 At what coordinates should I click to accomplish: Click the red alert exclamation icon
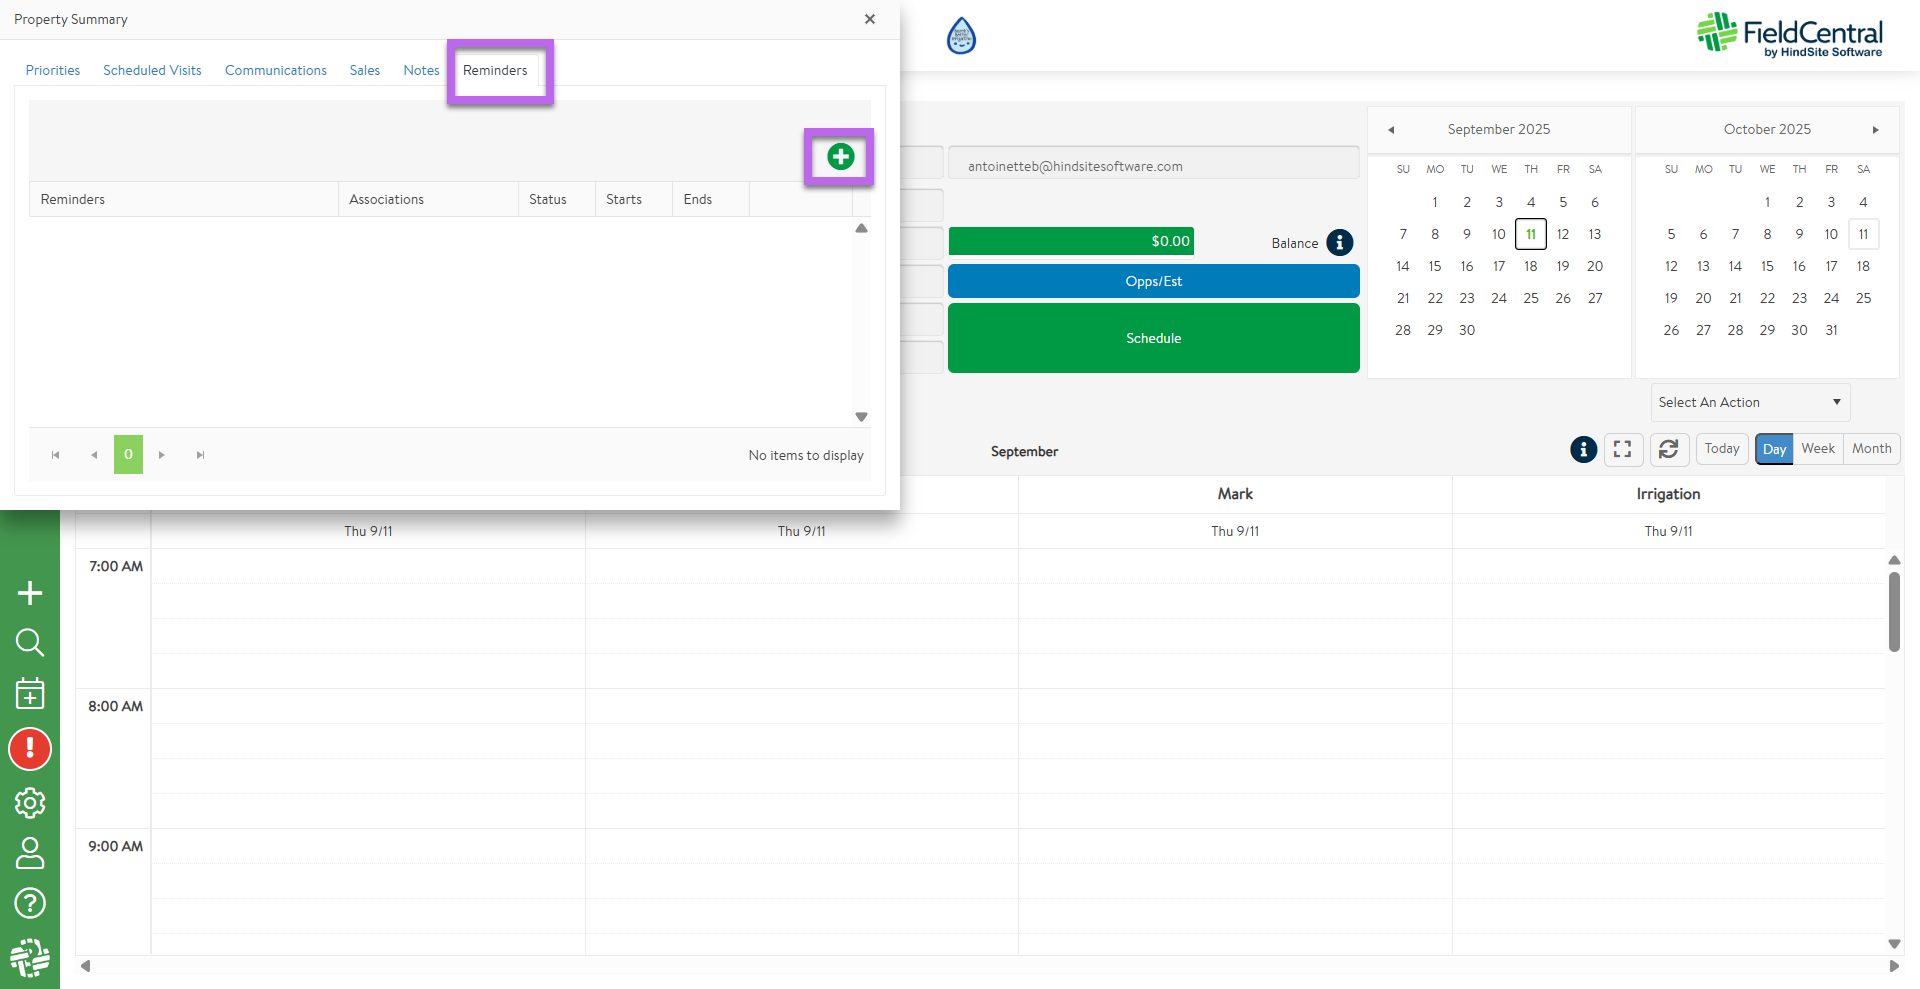tap(30, 749)
